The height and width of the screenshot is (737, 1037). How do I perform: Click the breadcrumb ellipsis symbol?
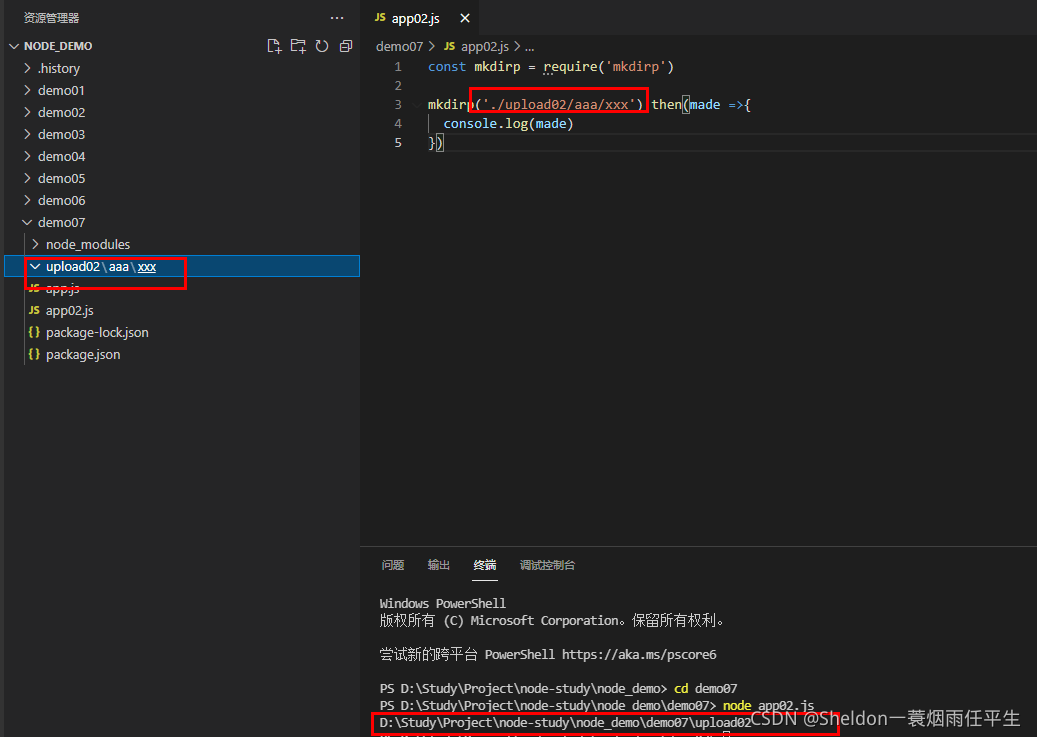[x=529, y=48]
